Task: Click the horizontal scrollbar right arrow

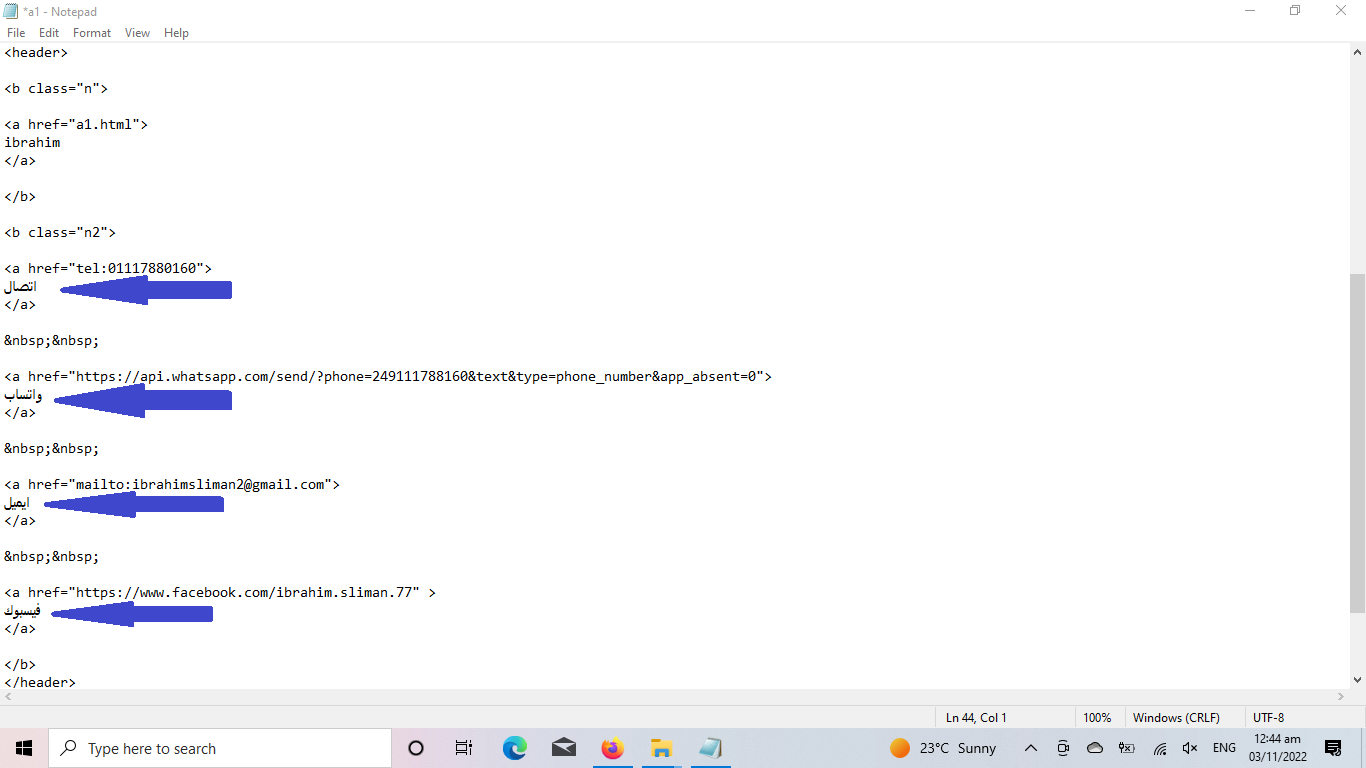Action: point(1341,697)
